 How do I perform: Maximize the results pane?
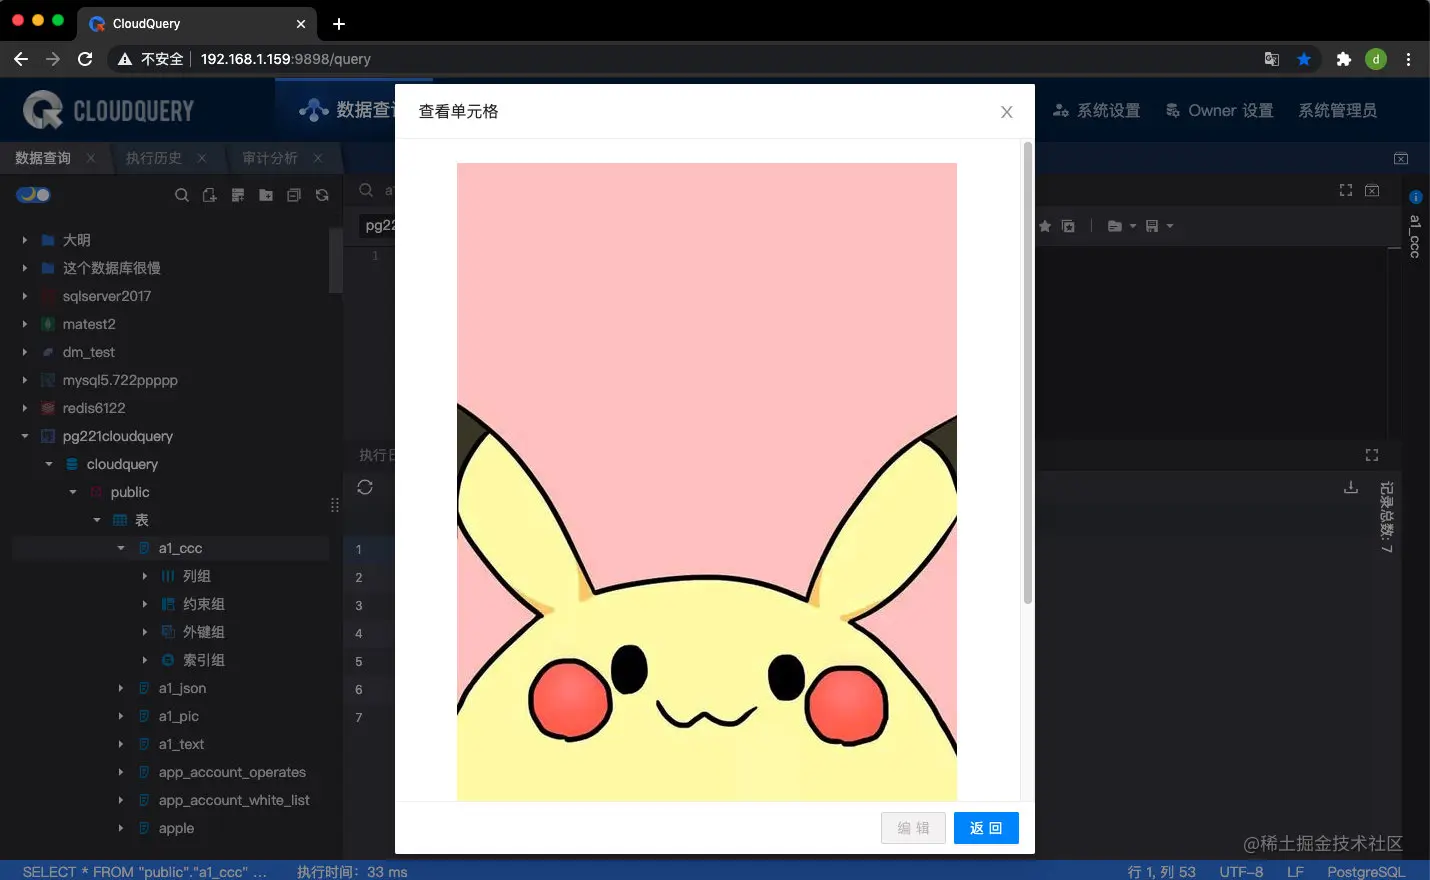click(x=1372, y=455)
